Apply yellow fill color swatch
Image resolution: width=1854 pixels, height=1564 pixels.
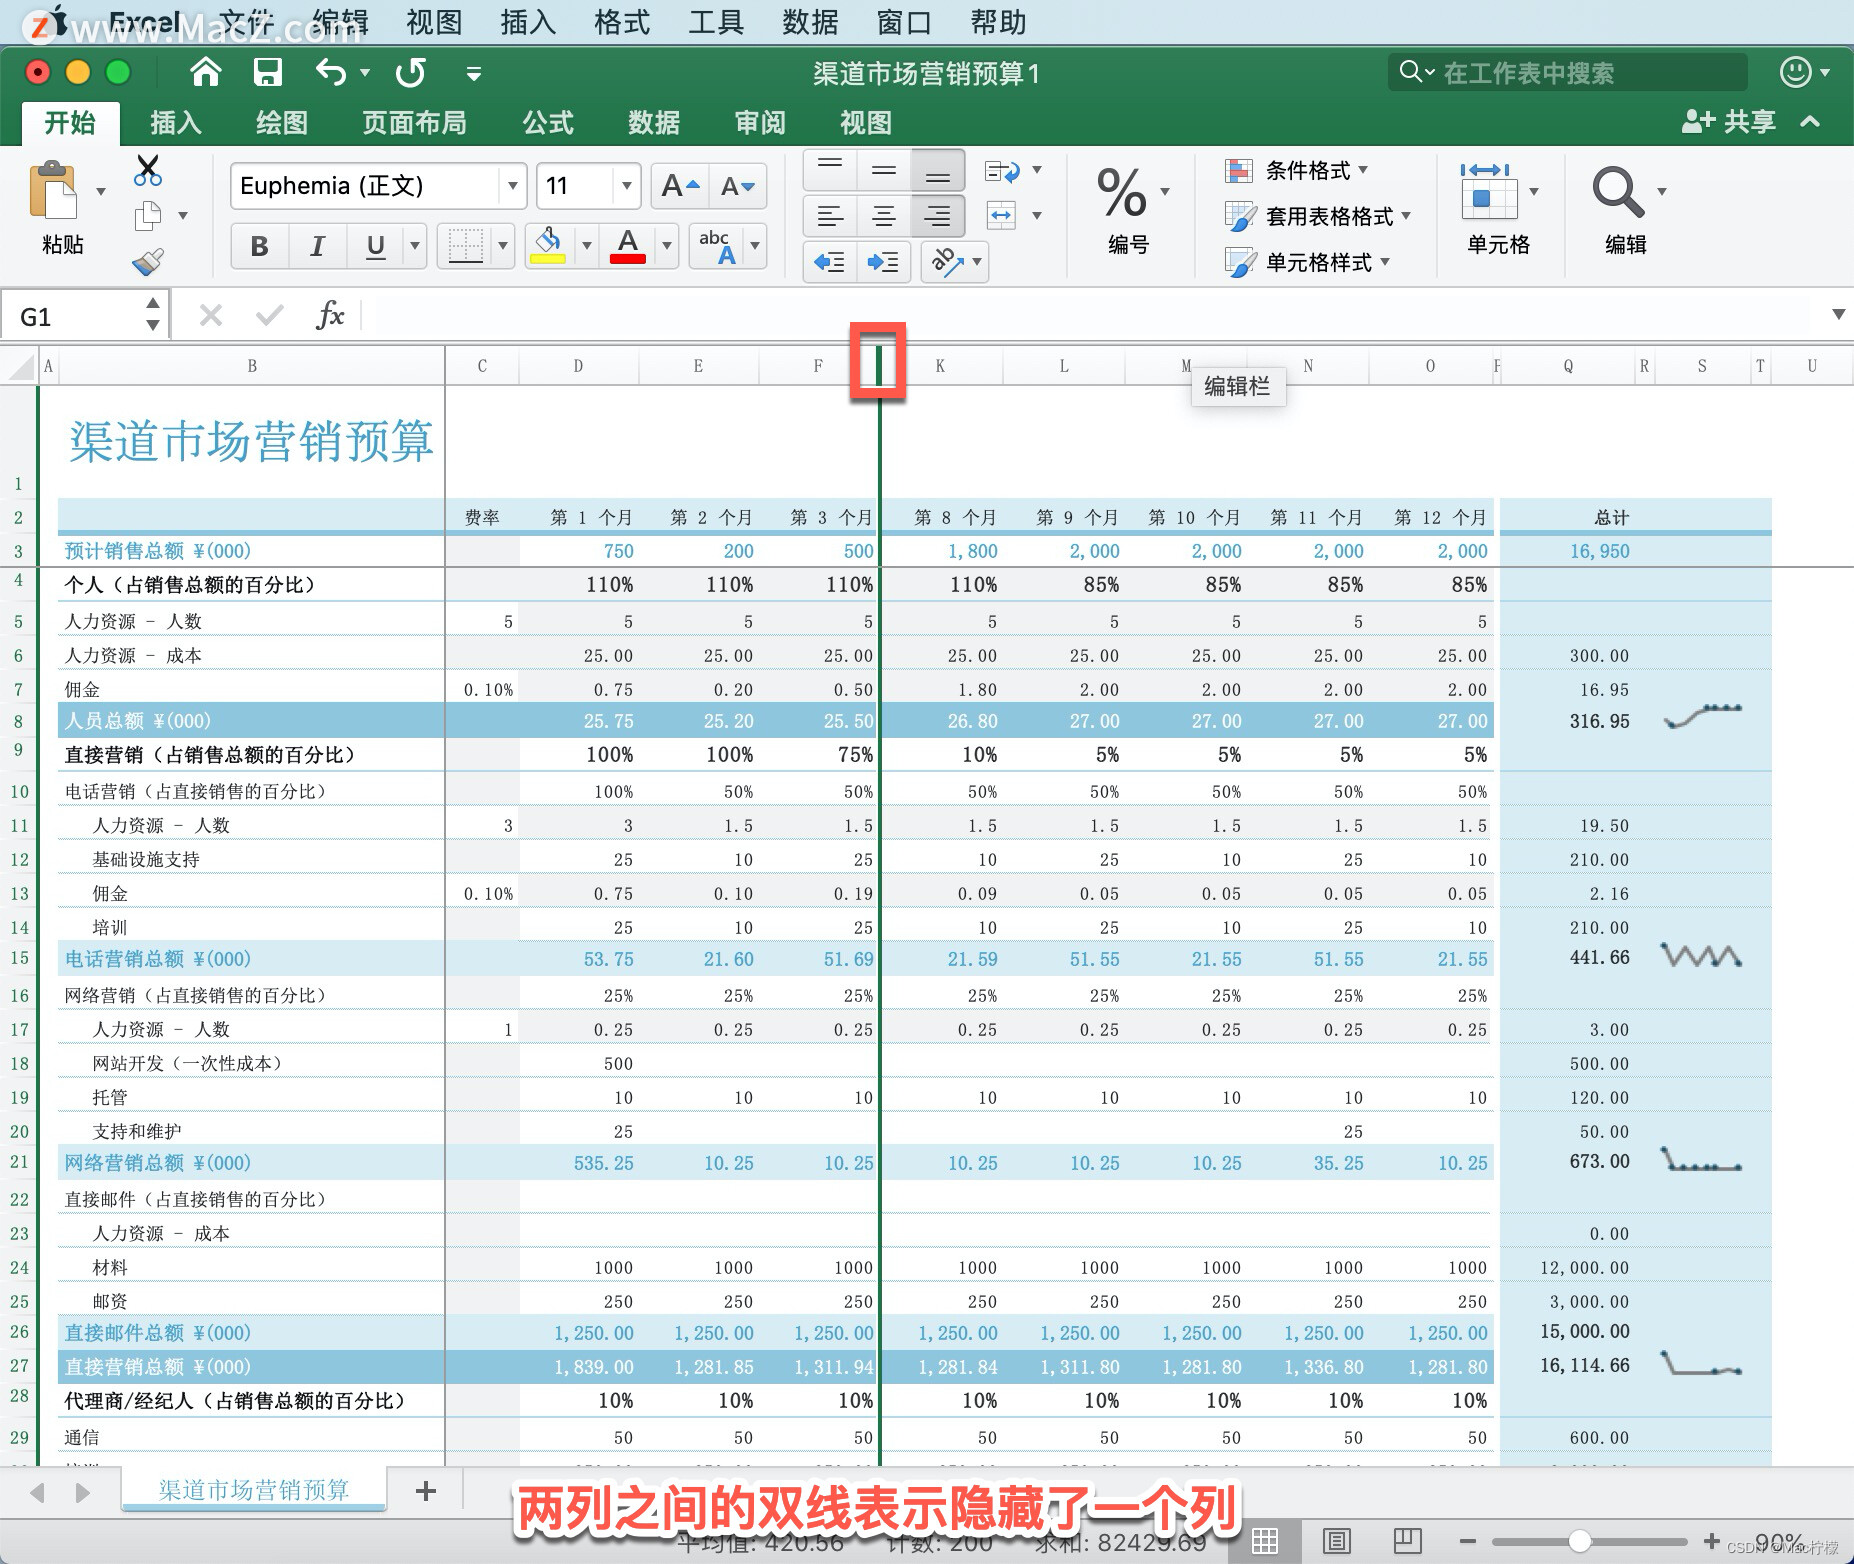[x=547, y=259]
